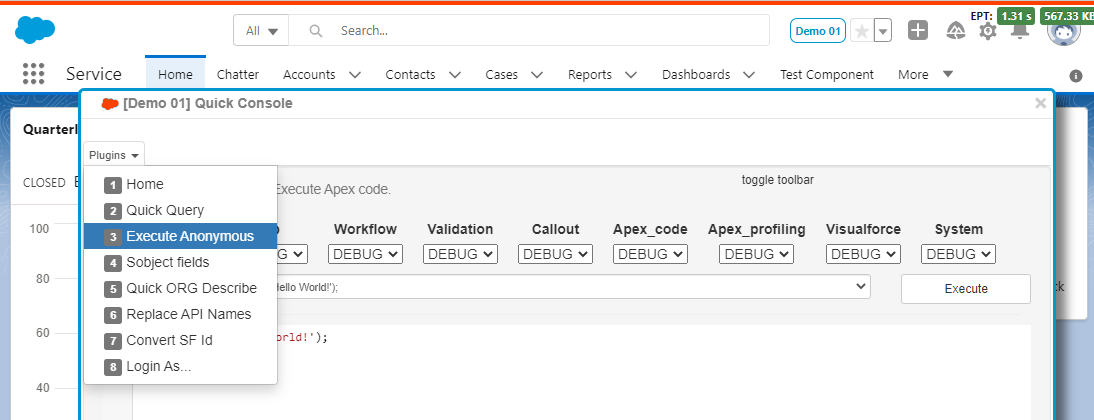Open the App Launcher dots grid
This screenshot has width=1094, height=420.
point(33,74)
